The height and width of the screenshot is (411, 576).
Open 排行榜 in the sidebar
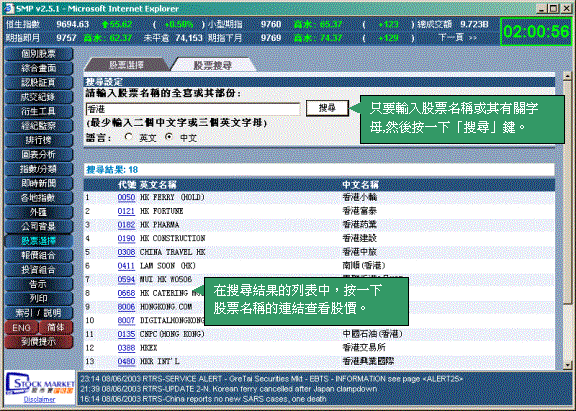coord(39,140)
